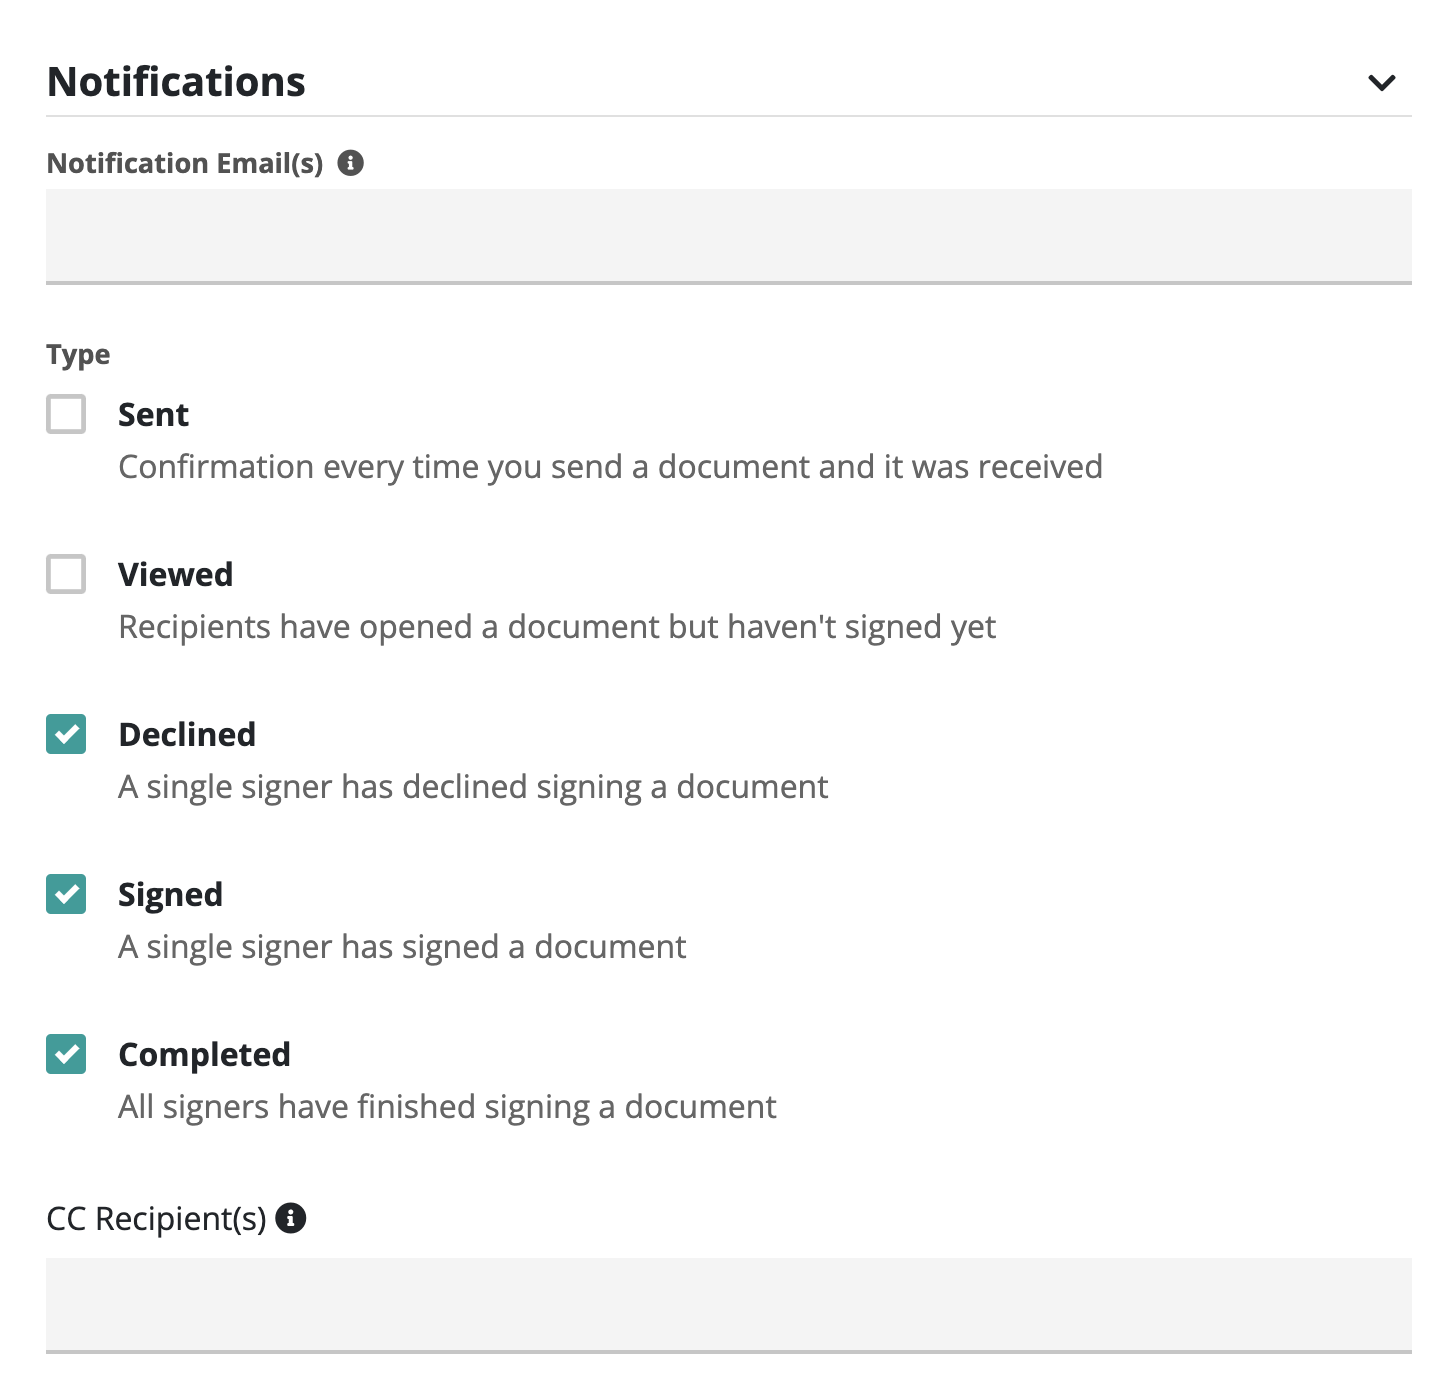1456x1388 pixels.
Task: Click the Sent label text
Action: pos(153,414)
